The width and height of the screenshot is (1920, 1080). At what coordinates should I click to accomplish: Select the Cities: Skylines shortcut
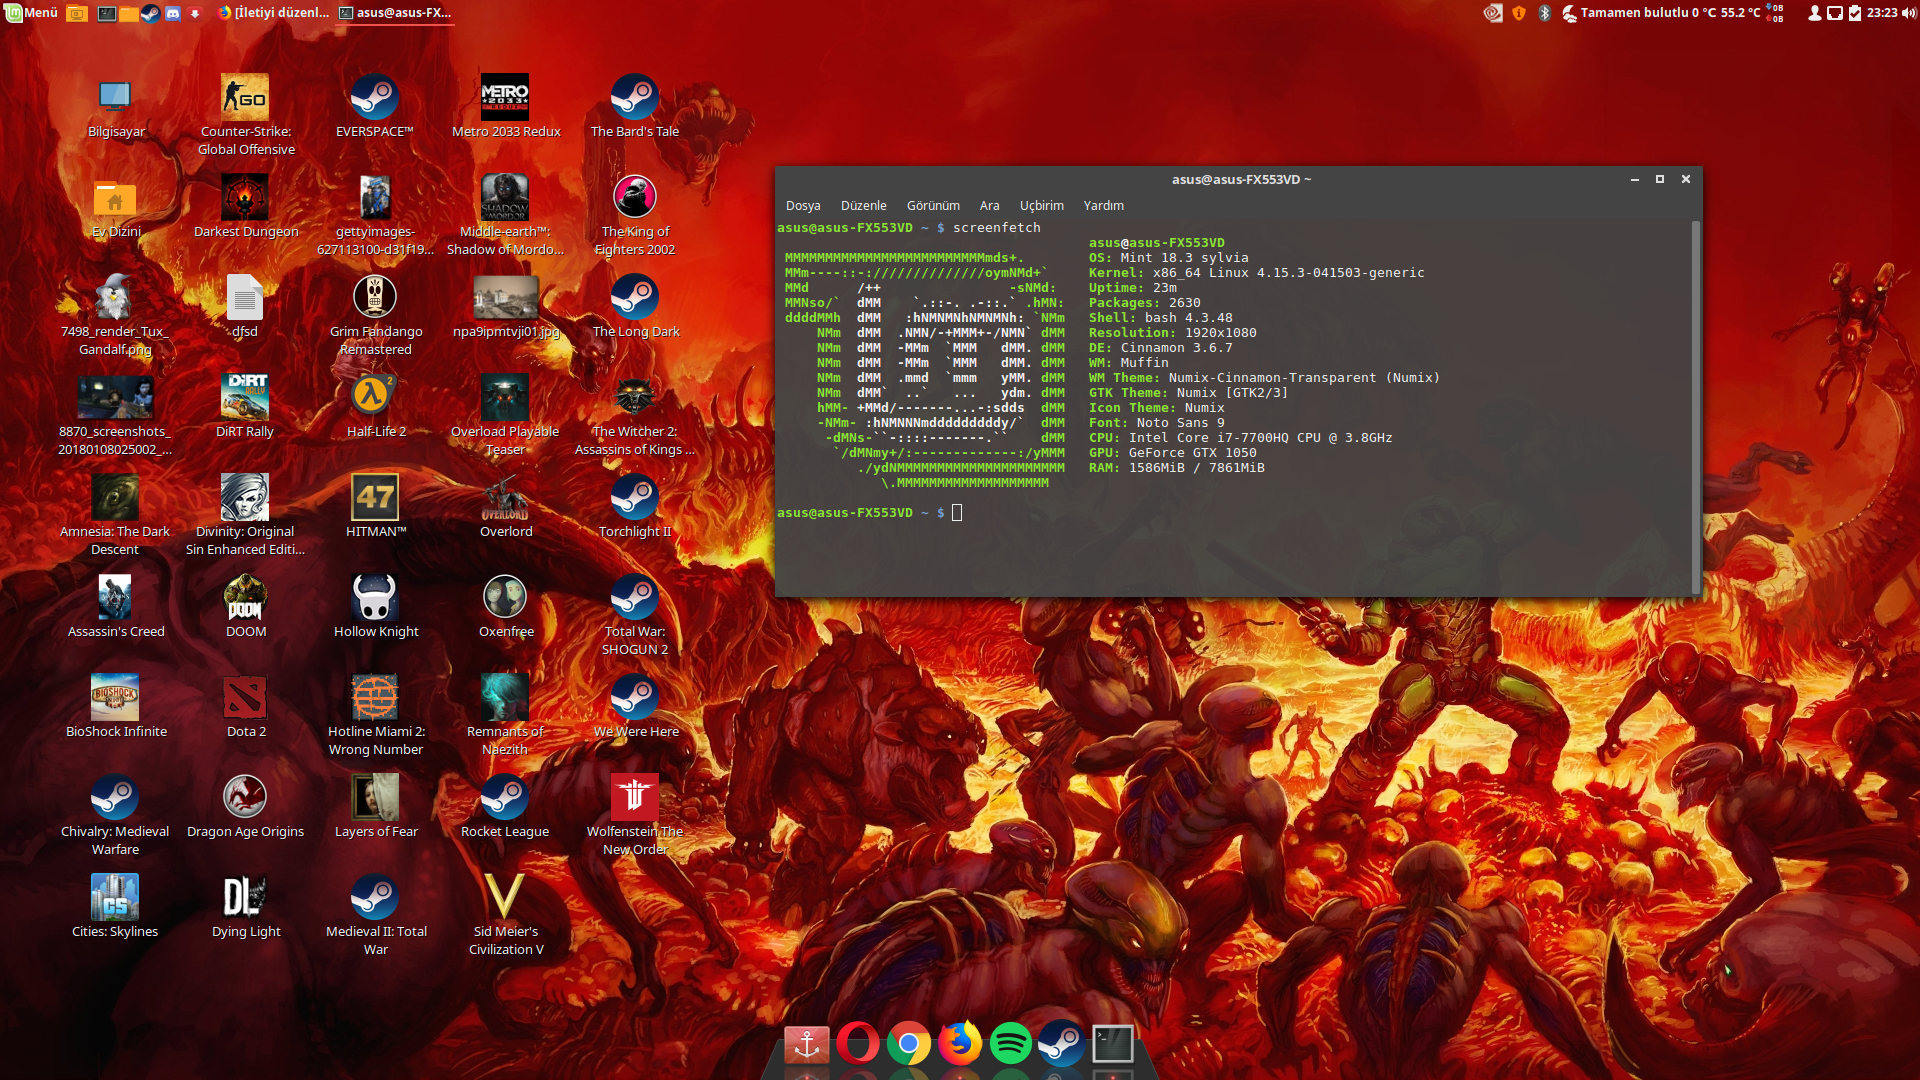115,907
